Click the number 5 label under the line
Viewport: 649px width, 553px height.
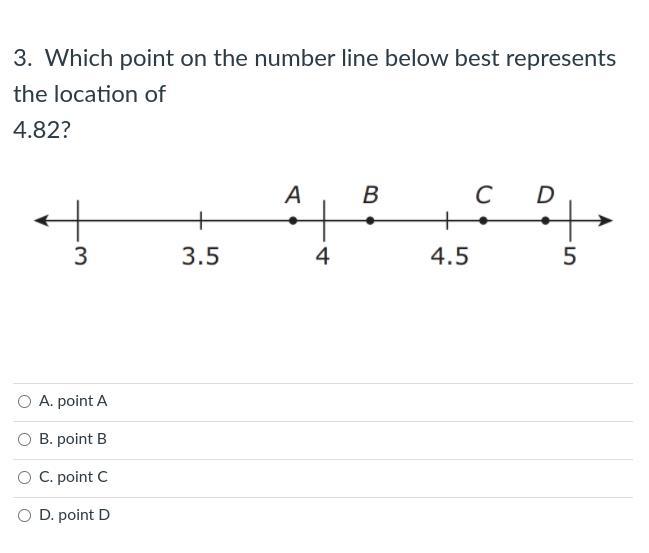coord(569,256)
